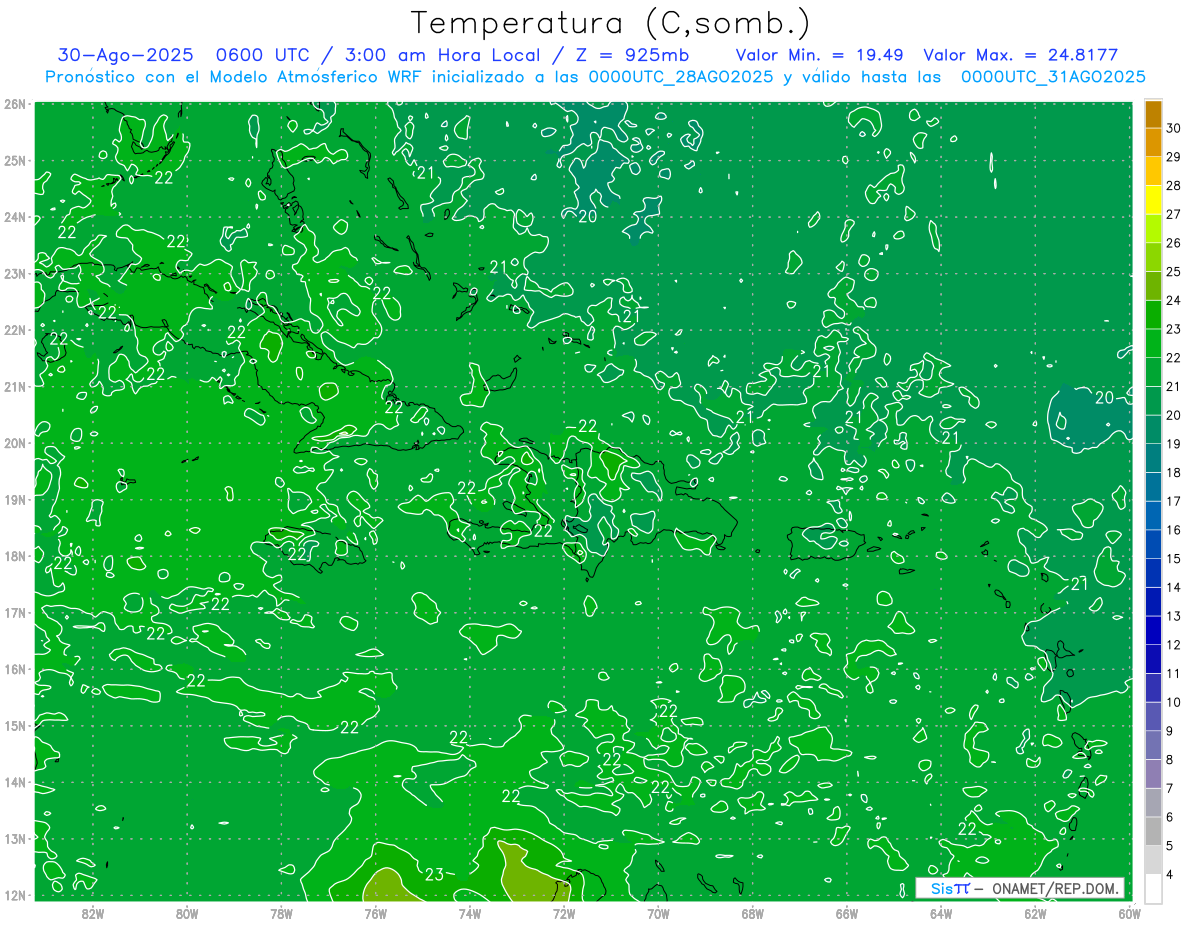The width and height of the screenshot is (1200, 927).
Task: Click the purple legend band between 7 and 8
Action: [1153, 773]
